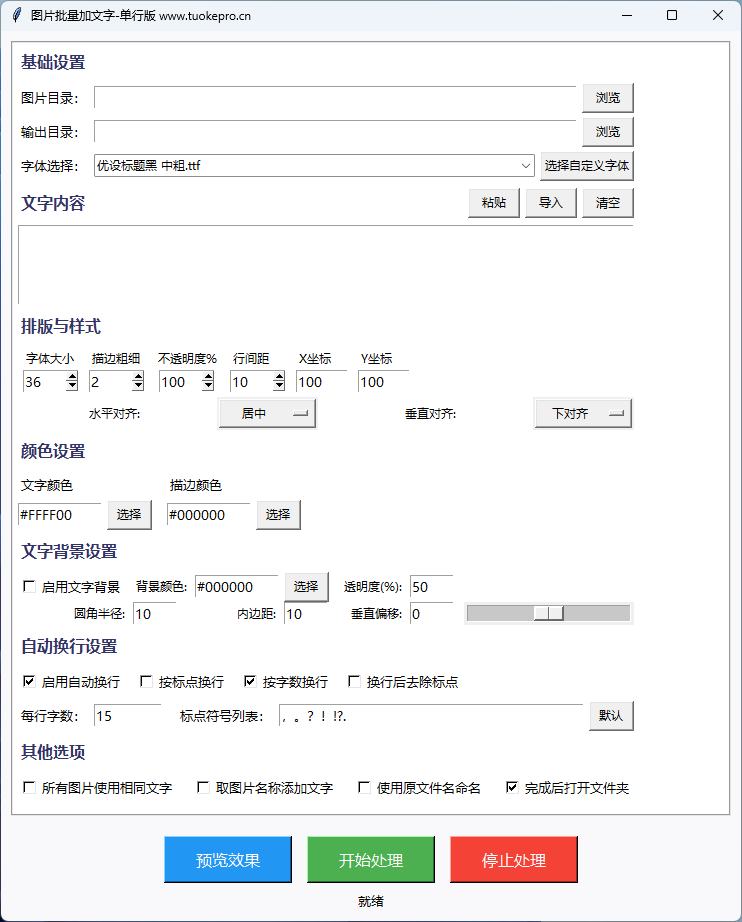Screen dimensions: 742x922
Task: Click 选择自定义字体 button
Action: pyautogui.click(x=587, y=165)
